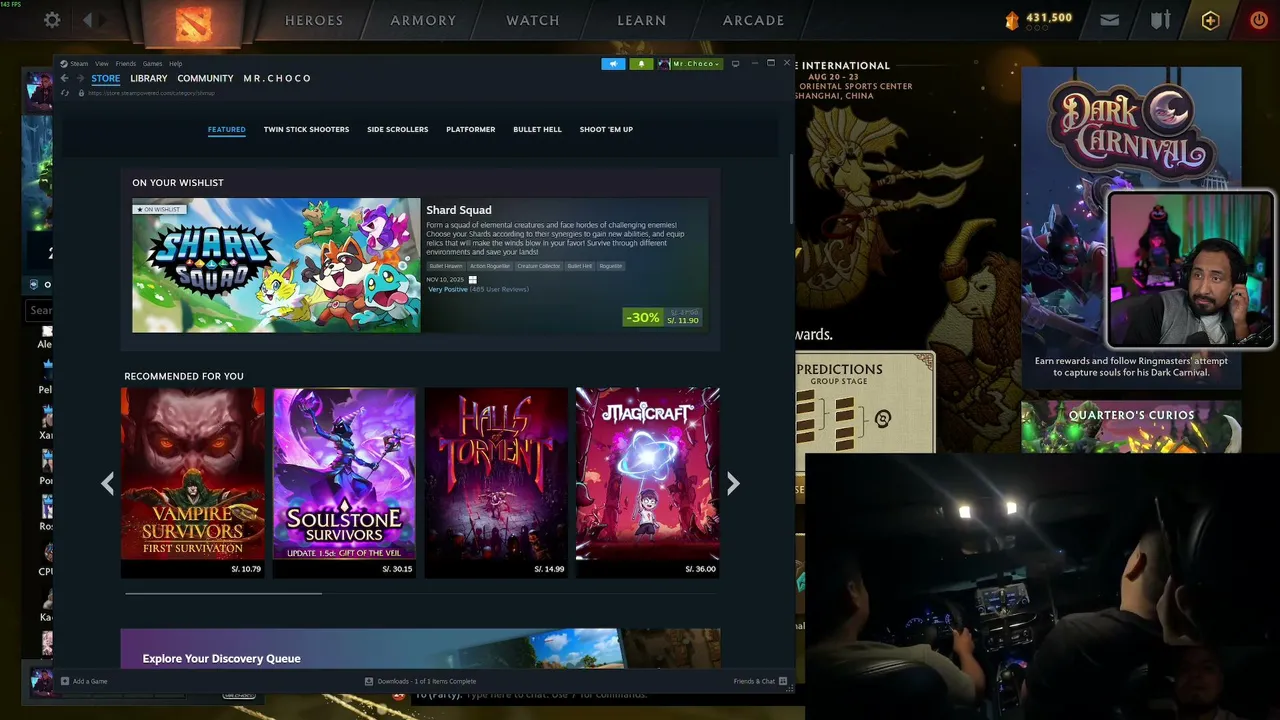Select the TWIN STICK SHOOTERS tab
1280x720 pixels.
pyautogui.click(x=306, y=129)
